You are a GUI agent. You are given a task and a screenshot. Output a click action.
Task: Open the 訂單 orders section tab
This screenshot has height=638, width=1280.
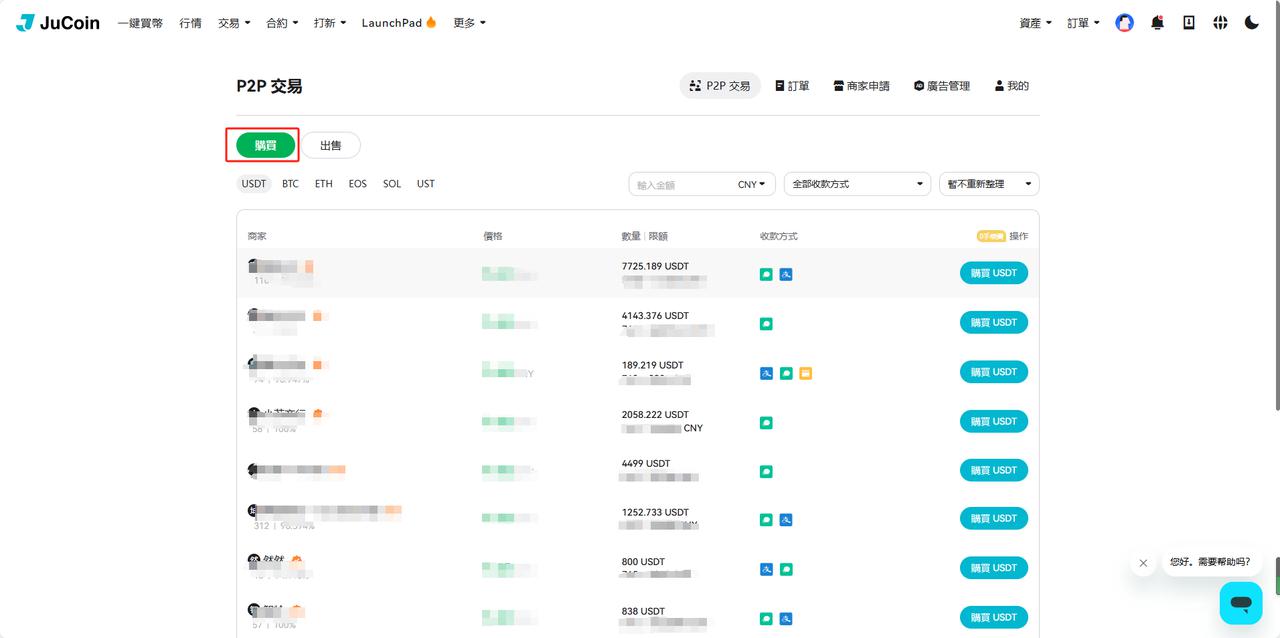coord(792,86)
